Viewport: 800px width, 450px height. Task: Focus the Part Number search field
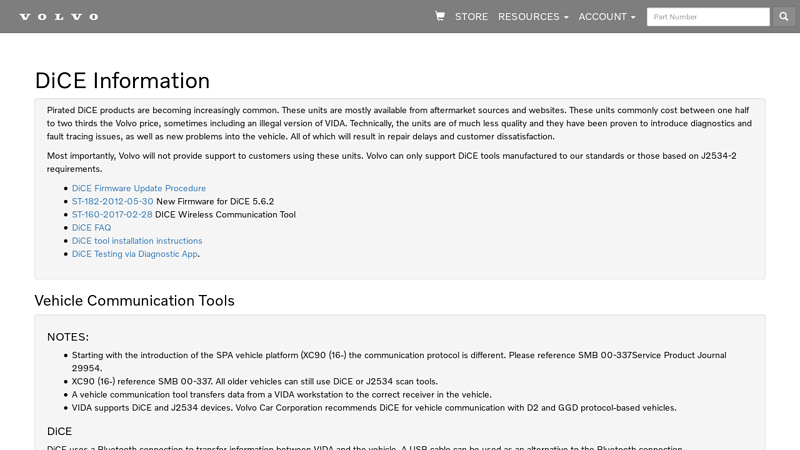(x=708, y=17)
